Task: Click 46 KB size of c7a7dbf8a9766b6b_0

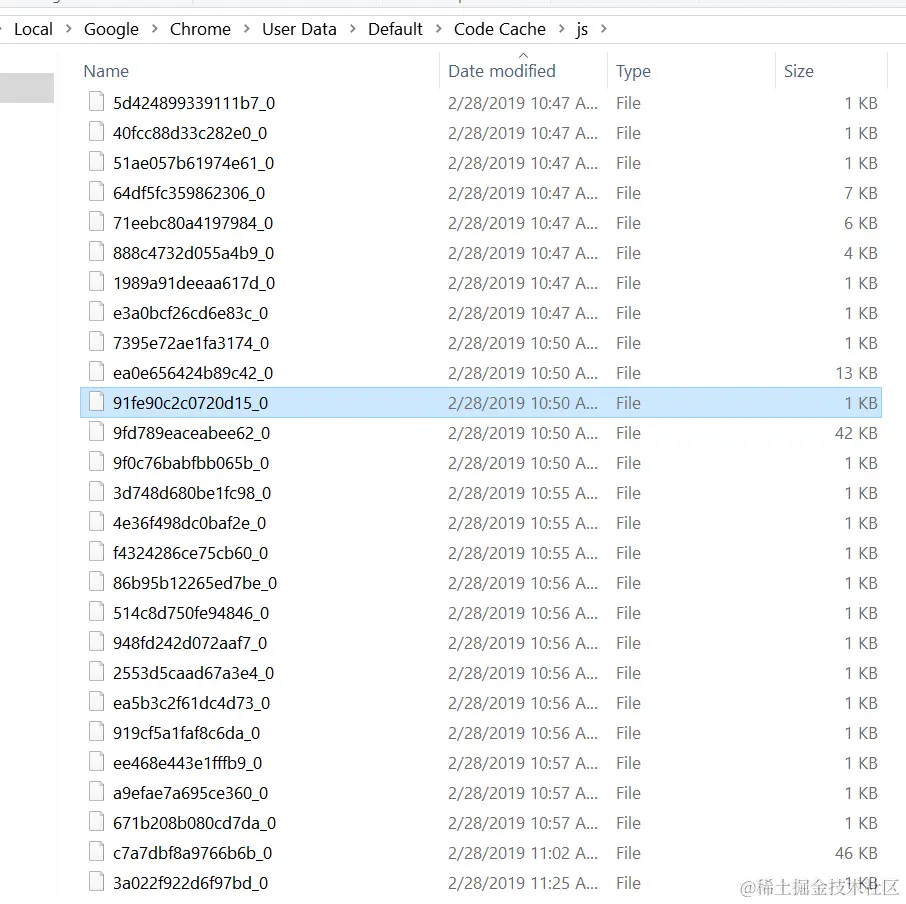Action: (x=856, y=853)
